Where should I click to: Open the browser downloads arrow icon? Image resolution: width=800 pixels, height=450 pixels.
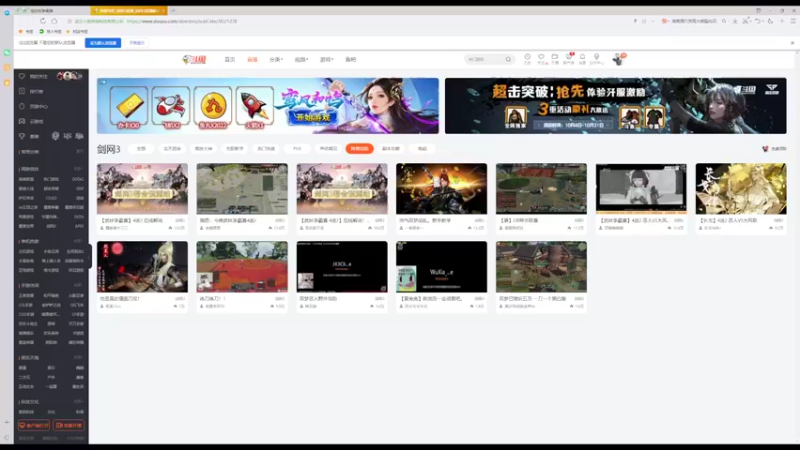tap(735, 21)
